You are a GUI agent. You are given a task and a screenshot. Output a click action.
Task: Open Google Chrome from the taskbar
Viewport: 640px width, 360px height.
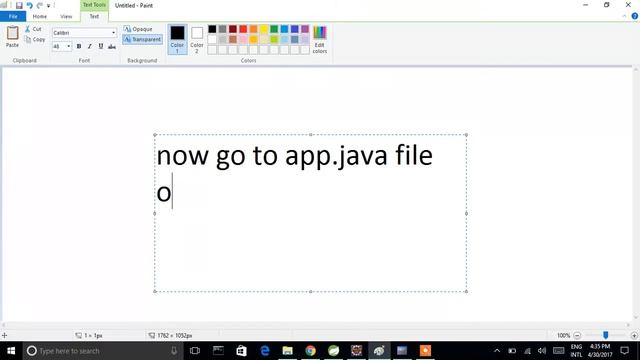click(x=310, y=351)
